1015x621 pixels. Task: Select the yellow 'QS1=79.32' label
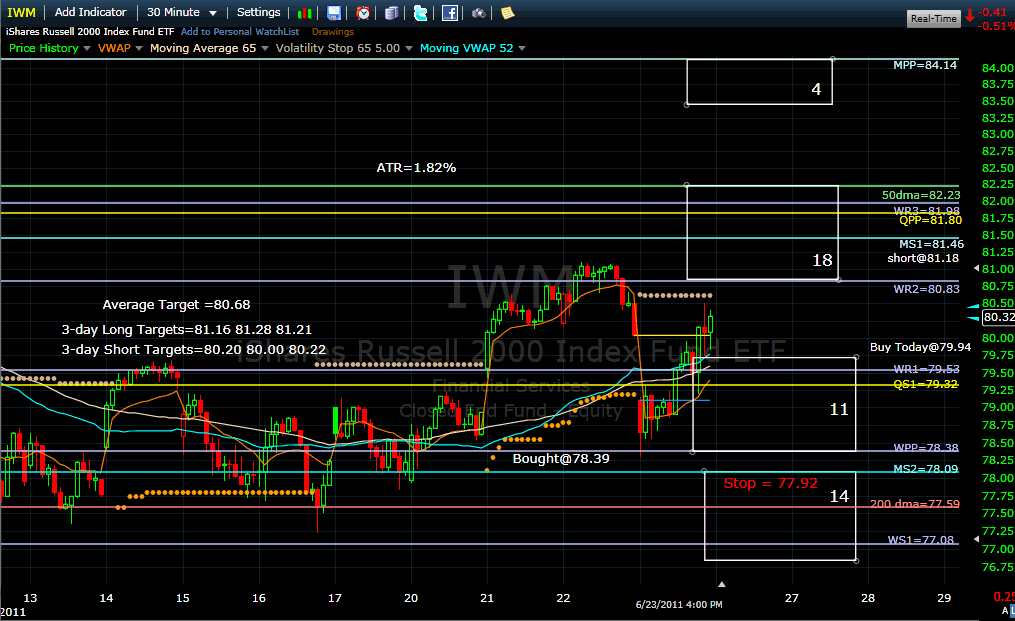926,385
